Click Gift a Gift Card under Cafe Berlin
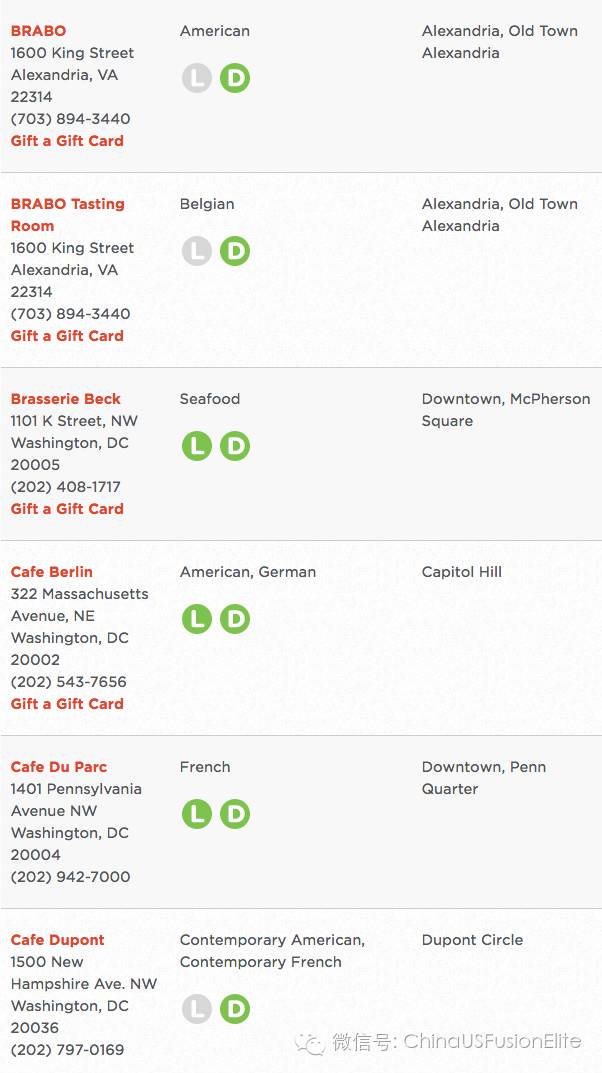The image size is (602, 1073). (x=67, y=704)
